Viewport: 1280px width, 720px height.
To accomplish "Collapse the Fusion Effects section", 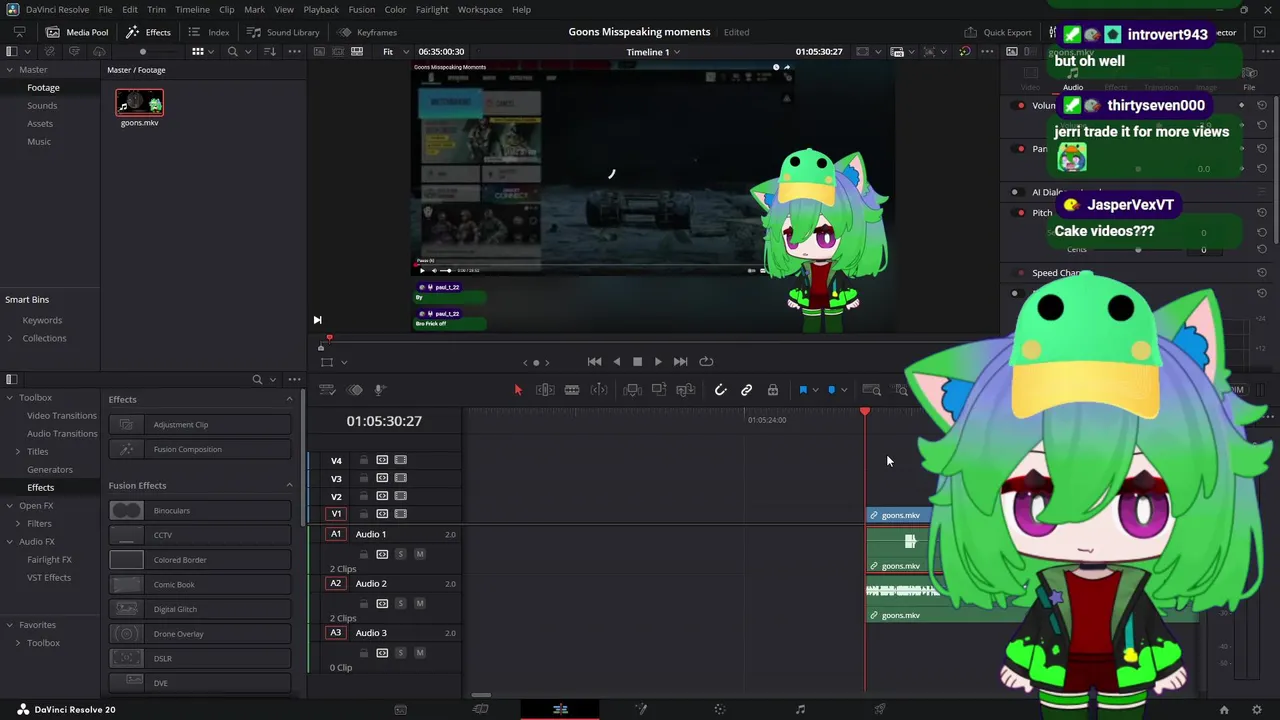I will coord(289,485).
